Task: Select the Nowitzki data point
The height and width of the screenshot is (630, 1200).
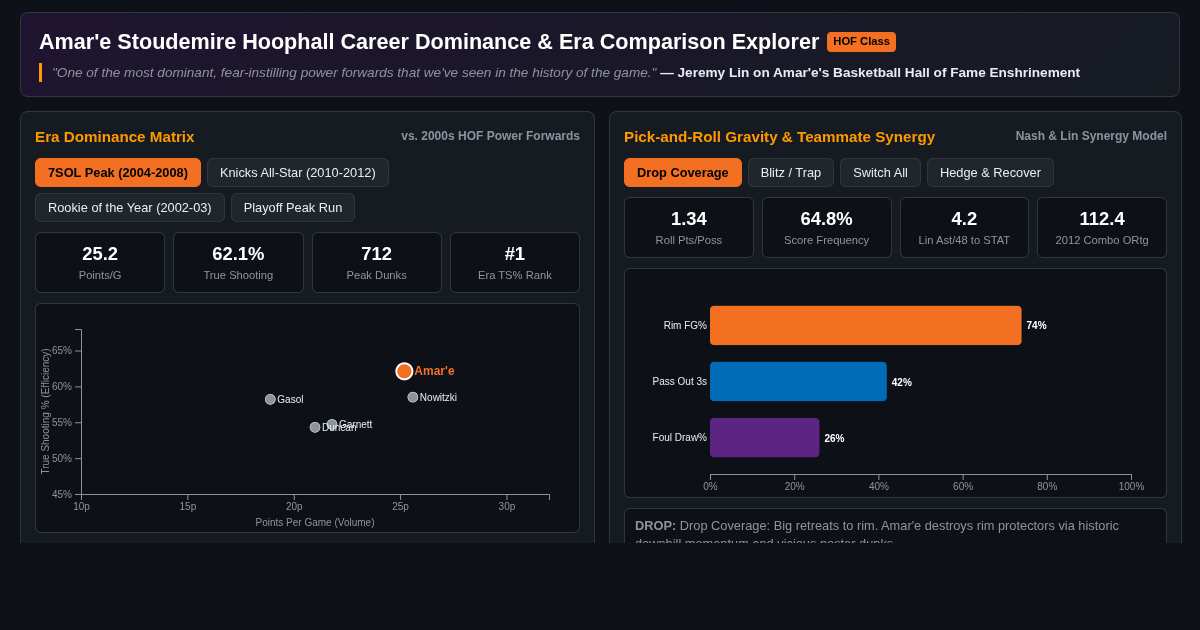Action: (413, 397)
